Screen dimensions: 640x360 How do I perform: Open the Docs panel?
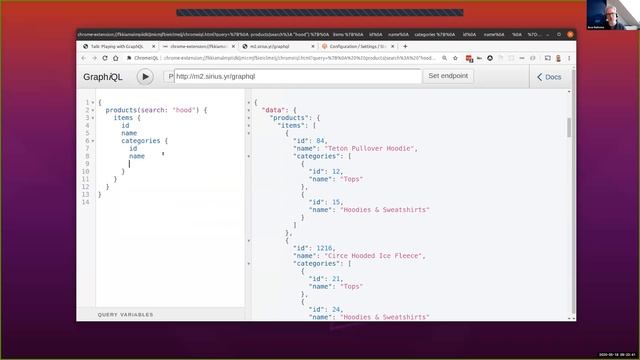click(x=549, y=77)
